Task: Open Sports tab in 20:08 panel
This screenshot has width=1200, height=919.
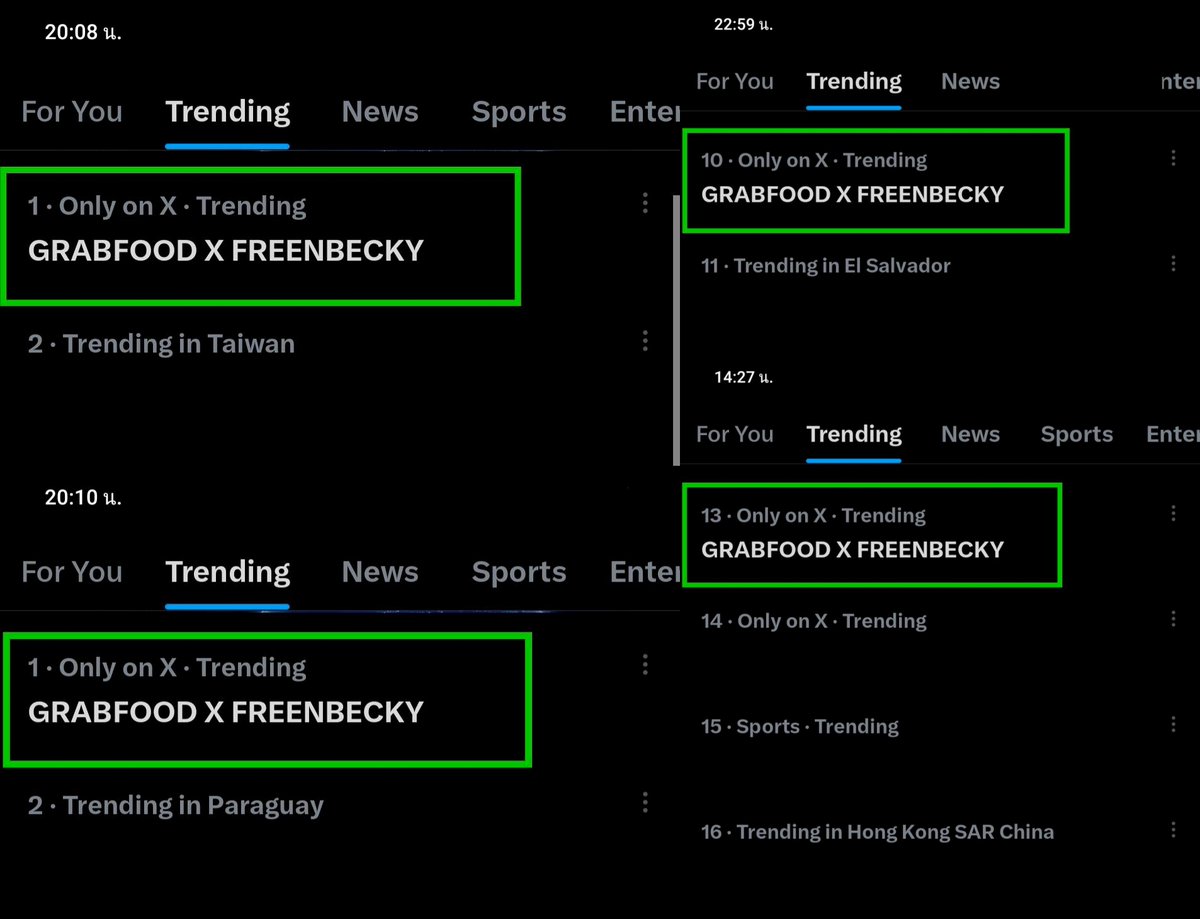Action: click(519, 112)
